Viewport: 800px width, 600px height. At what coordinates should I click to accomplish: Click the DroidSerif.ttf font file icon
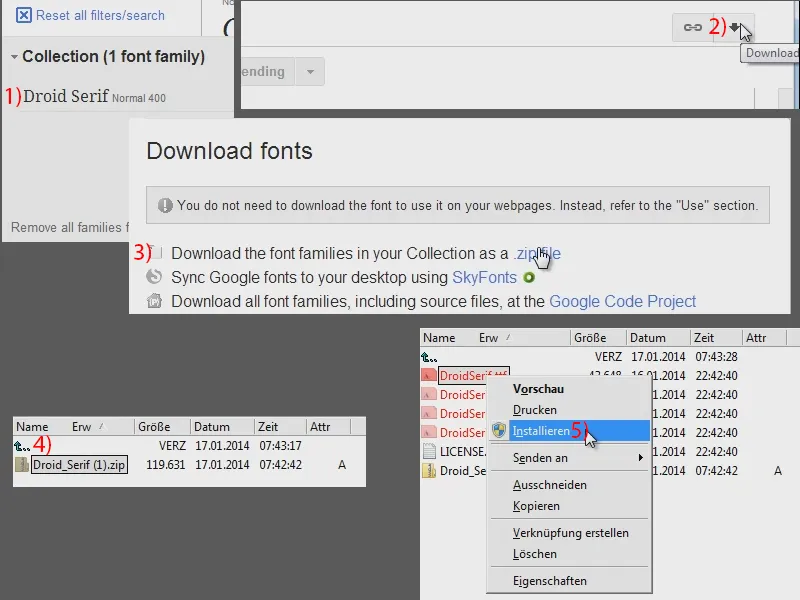[429, 376]
